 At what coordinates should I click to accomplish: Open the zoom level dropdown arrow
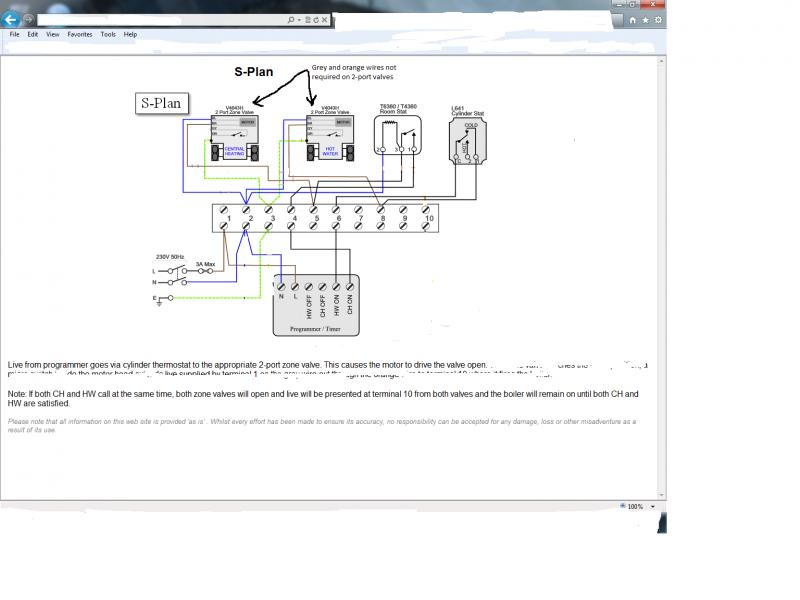coord(653,506)
